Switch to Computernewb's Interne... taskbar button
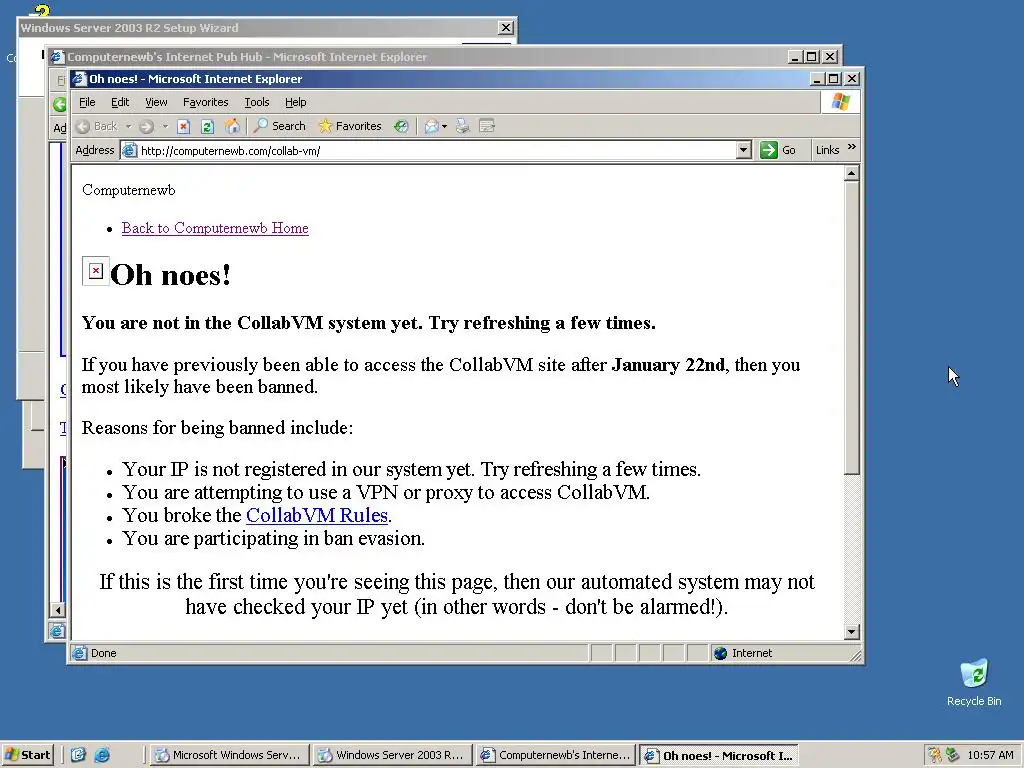This screenshot has width=1024, height=768. pyautogui.click(x=555, y=755)
